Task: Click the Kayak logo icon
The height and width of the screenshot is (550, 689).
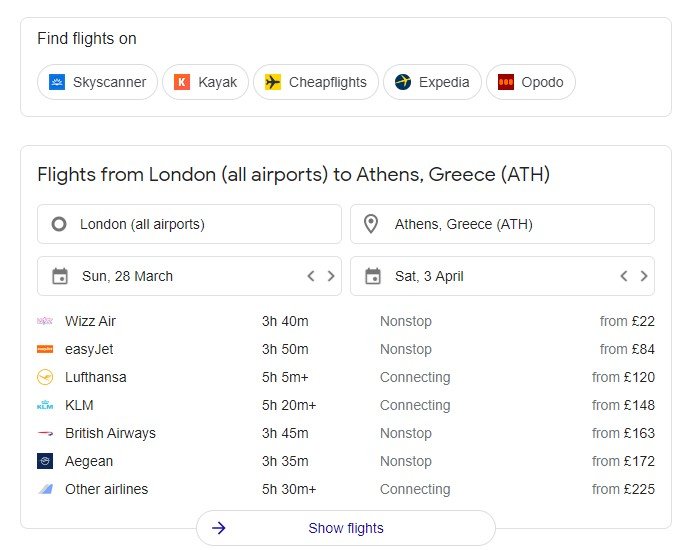Action: click(182, 82)
